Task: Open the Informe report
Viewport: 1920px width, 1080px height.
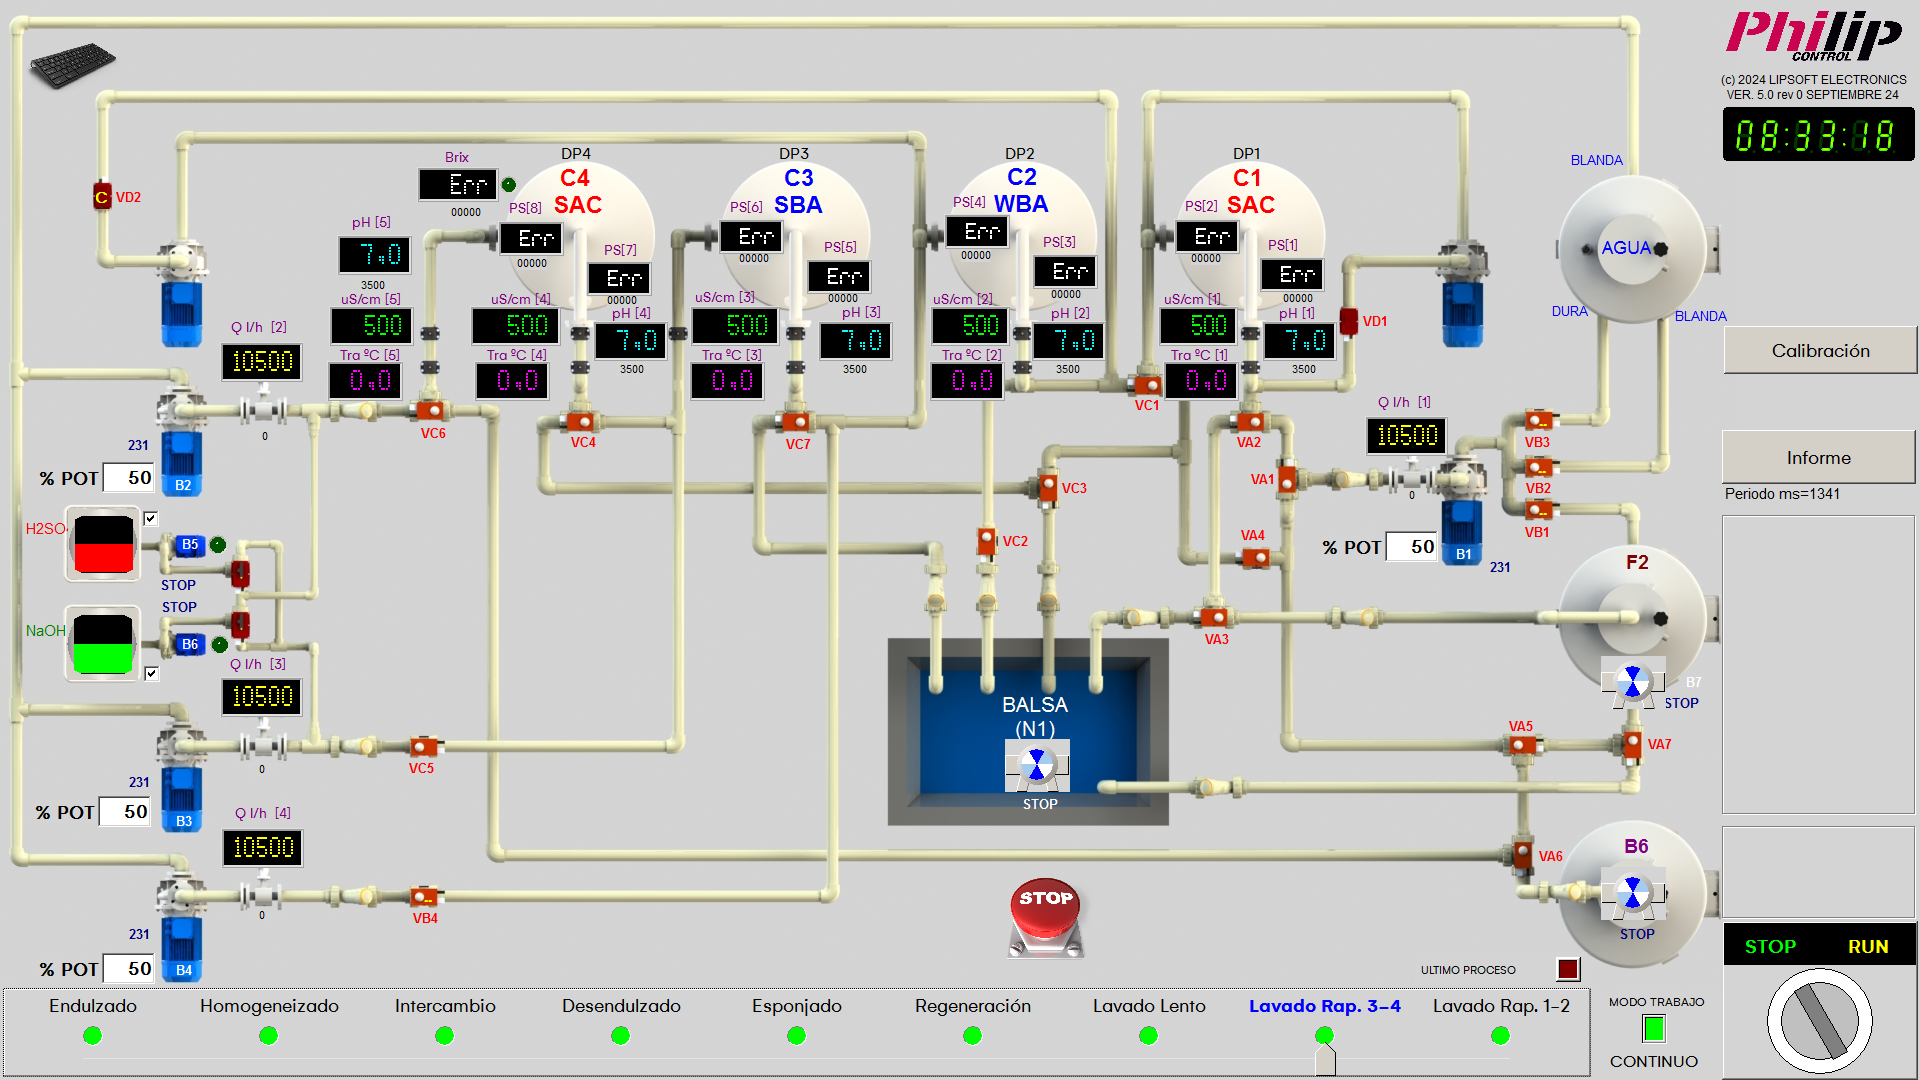Action: coord(1818,458)
